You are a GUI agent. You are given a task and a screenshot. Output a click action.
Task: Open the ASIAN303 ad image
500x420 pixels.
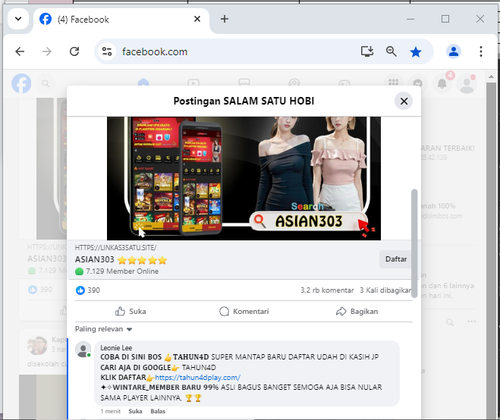244,178
